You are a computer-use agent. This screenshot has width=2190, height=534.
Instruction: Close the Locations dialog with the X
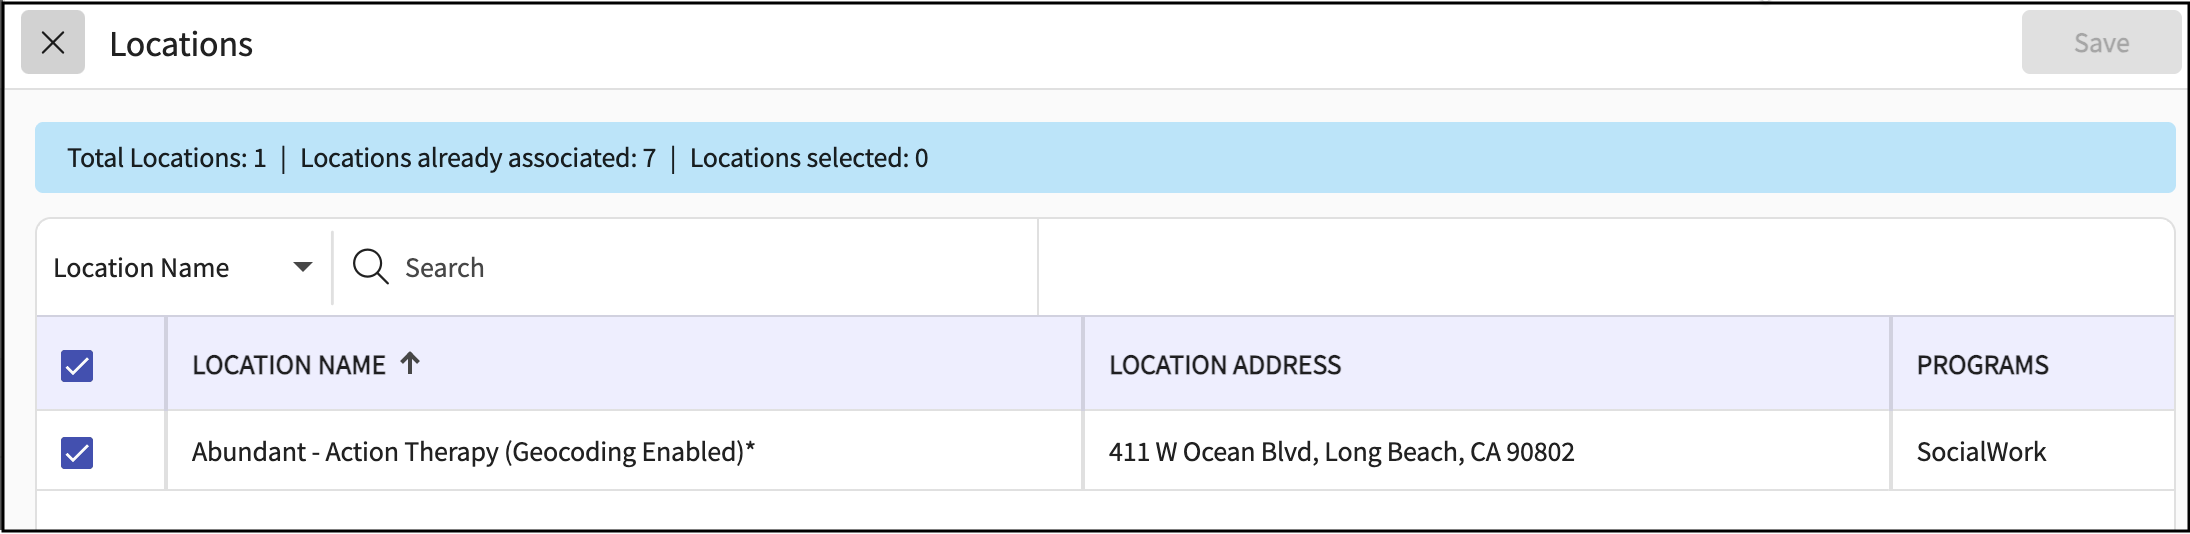point(53,43)
